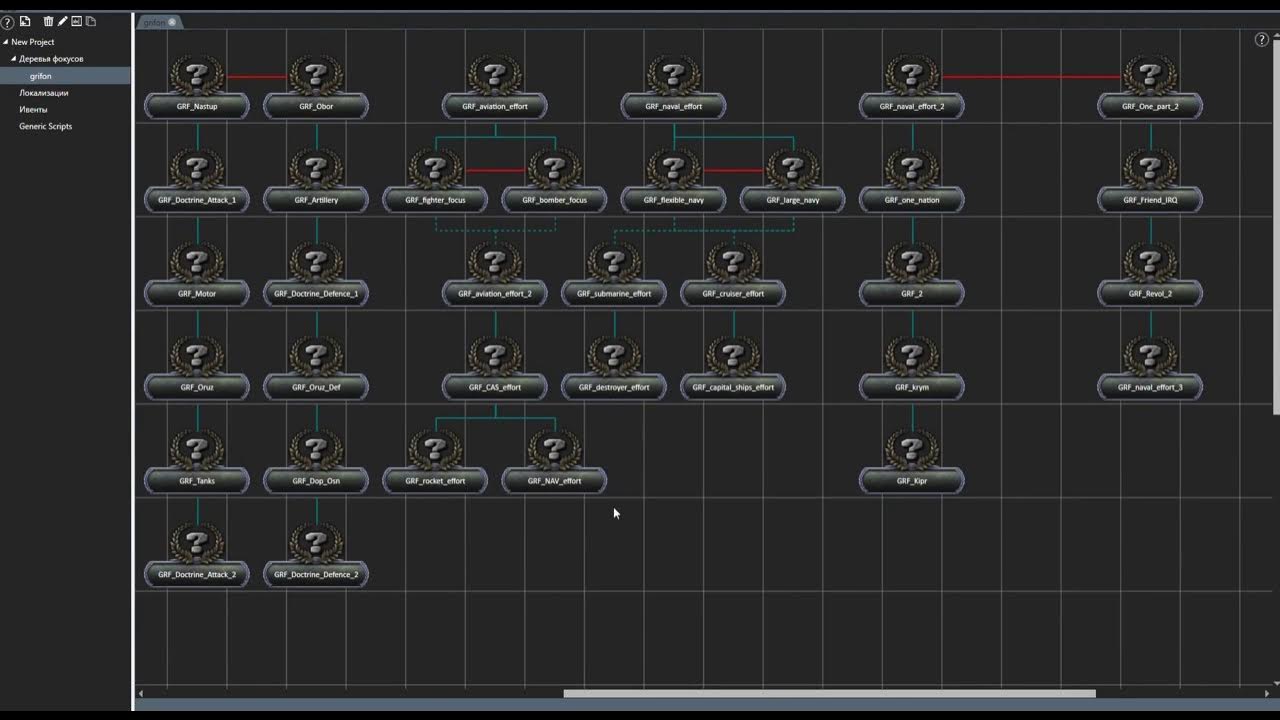Select Generic Scripts in project tree
Viewport: 1280px width, 720px height.
[x=45, y=126]
